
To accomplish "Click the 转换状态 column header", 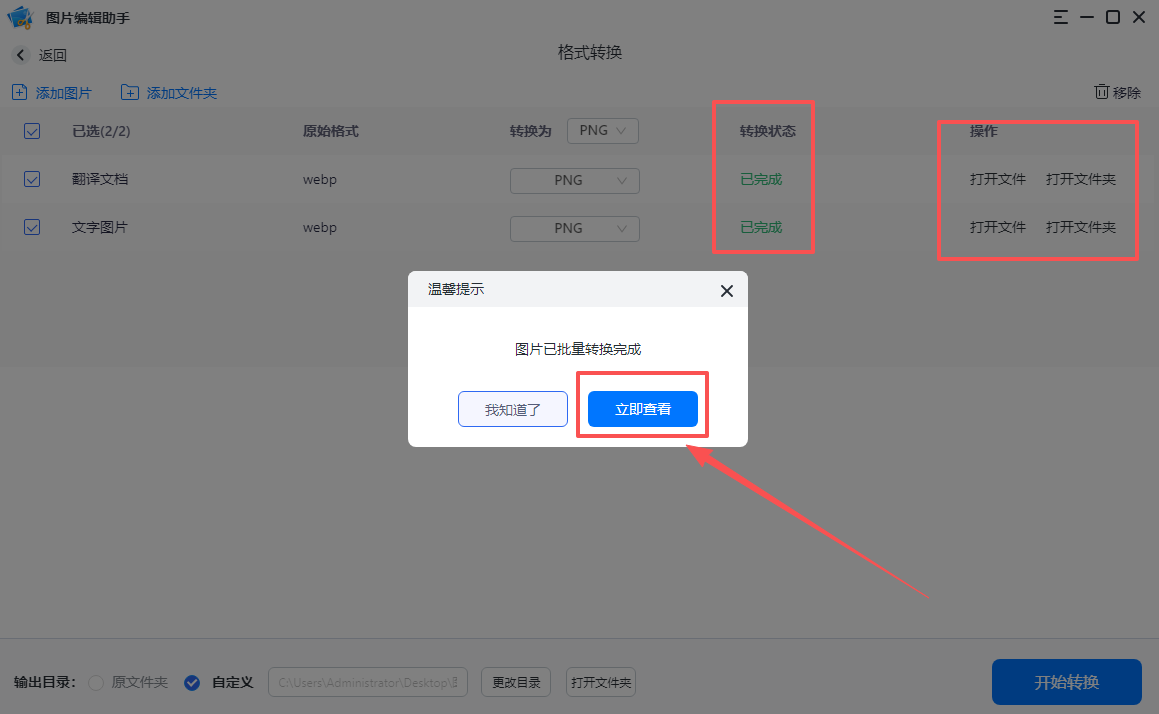I will coord(768,131).
